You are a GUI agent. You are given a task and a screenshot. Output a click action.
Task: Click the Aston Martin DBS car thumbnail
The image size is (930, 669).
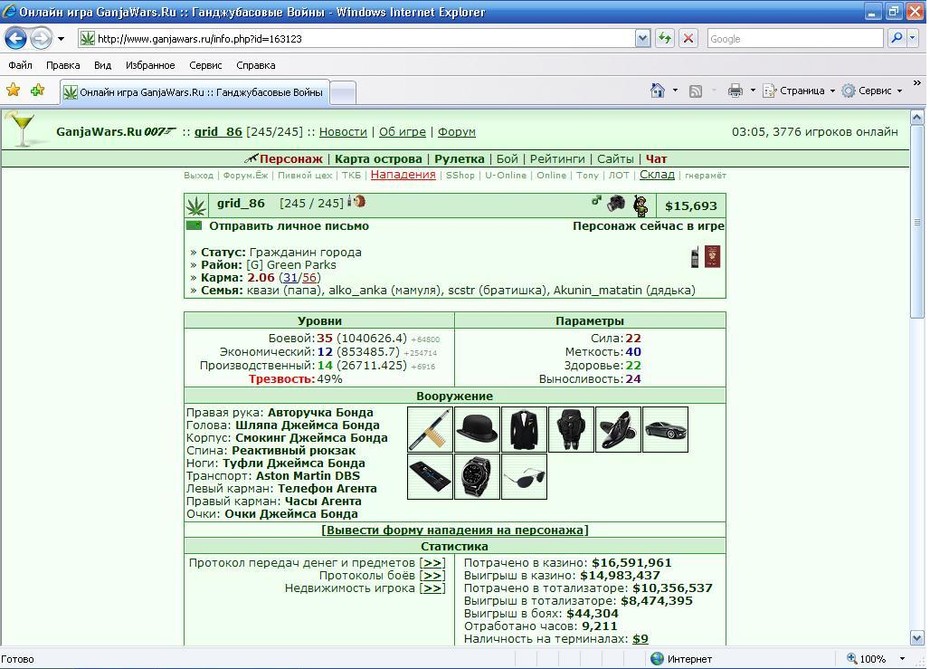point(665,429)
